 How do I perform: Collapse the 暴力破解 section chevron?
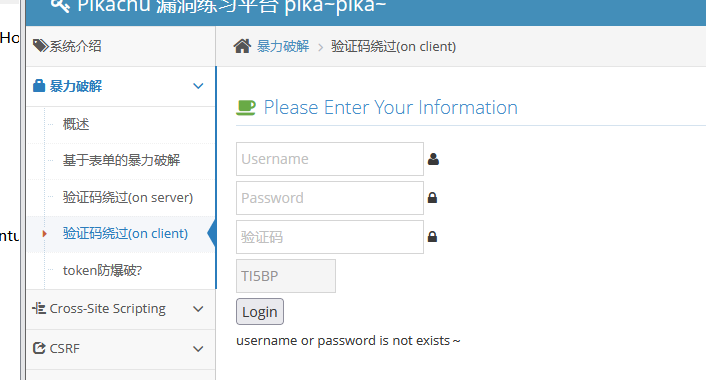coord(198,86)
